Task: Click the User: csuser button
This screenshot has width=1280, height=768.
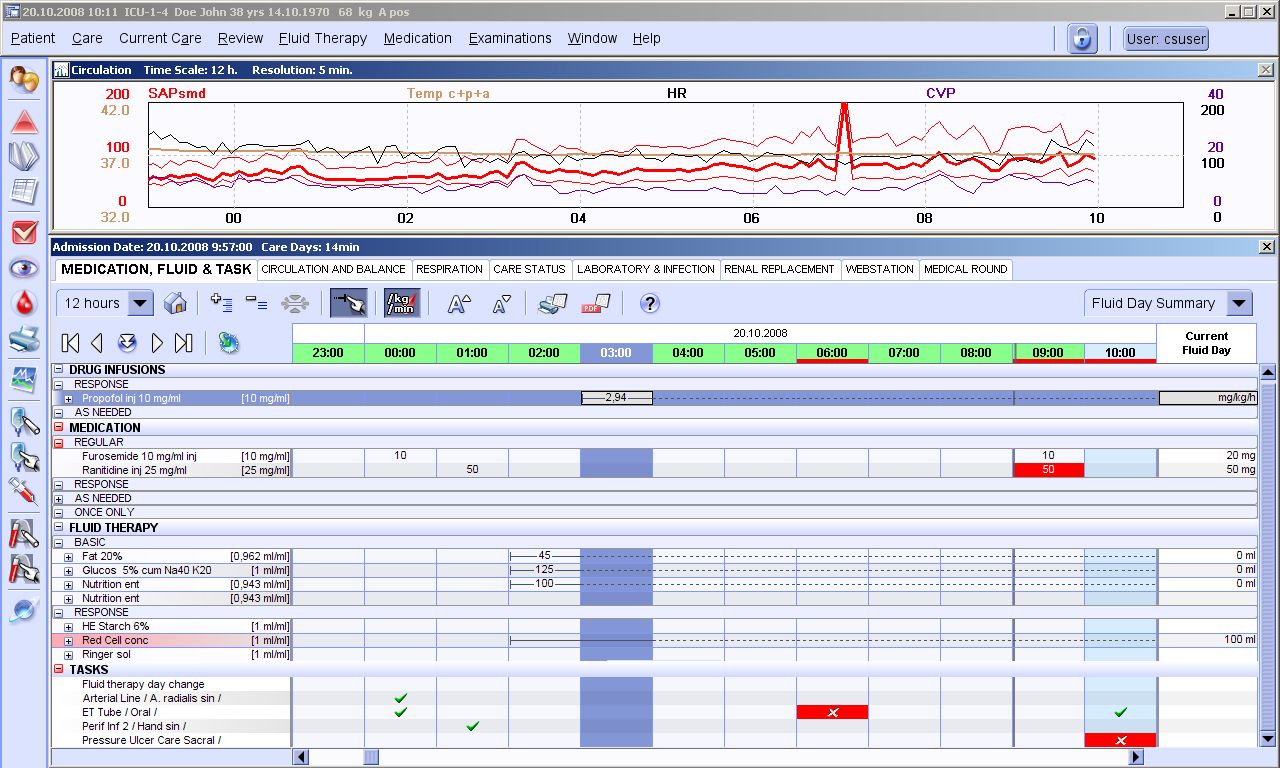Action: pyautogui.click(x=1165, y=39)
